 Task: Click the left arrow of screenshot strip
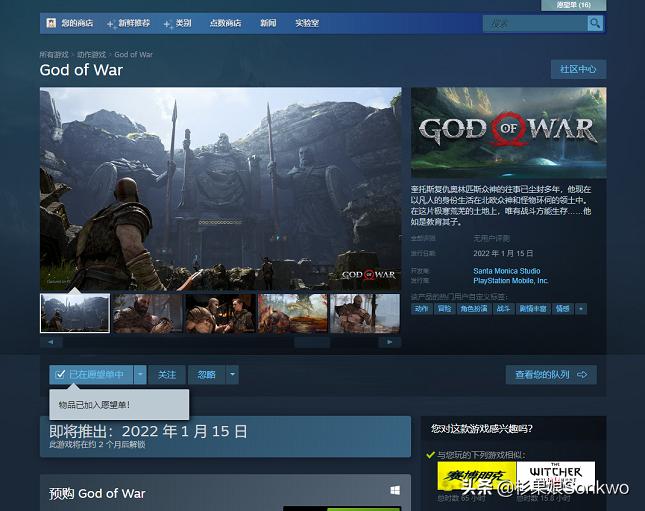(51, 342)
